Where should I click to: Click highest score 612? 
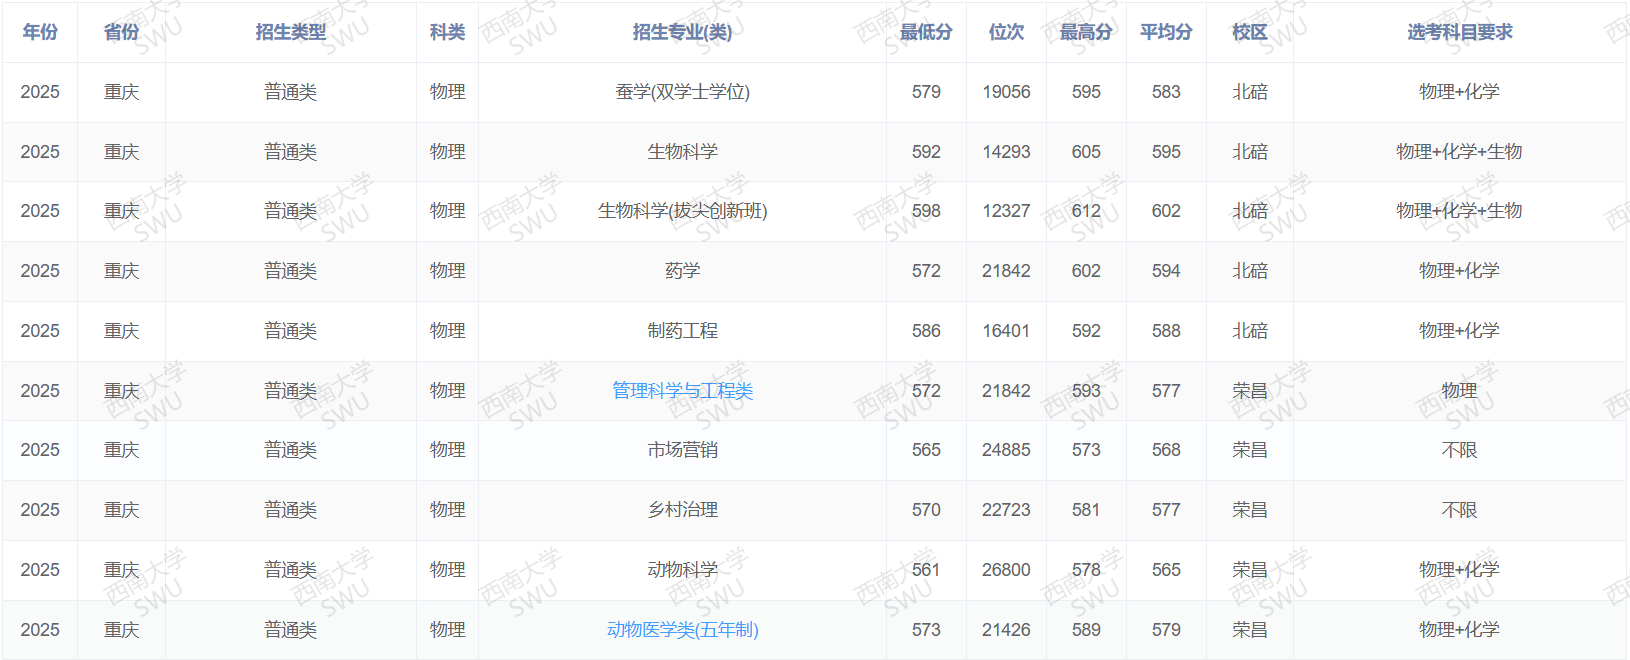click(x=1086, y=211)
